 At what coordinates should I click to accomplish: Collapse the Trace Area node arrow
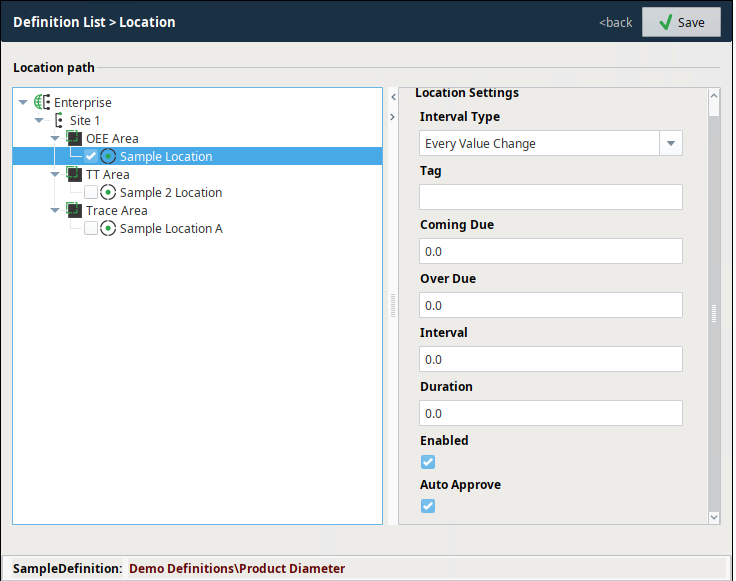[55, 210]
